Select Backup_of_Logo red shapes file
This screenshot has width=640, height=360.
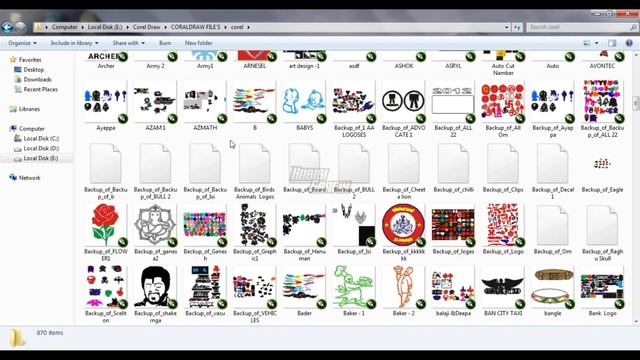tap(503, 225)
